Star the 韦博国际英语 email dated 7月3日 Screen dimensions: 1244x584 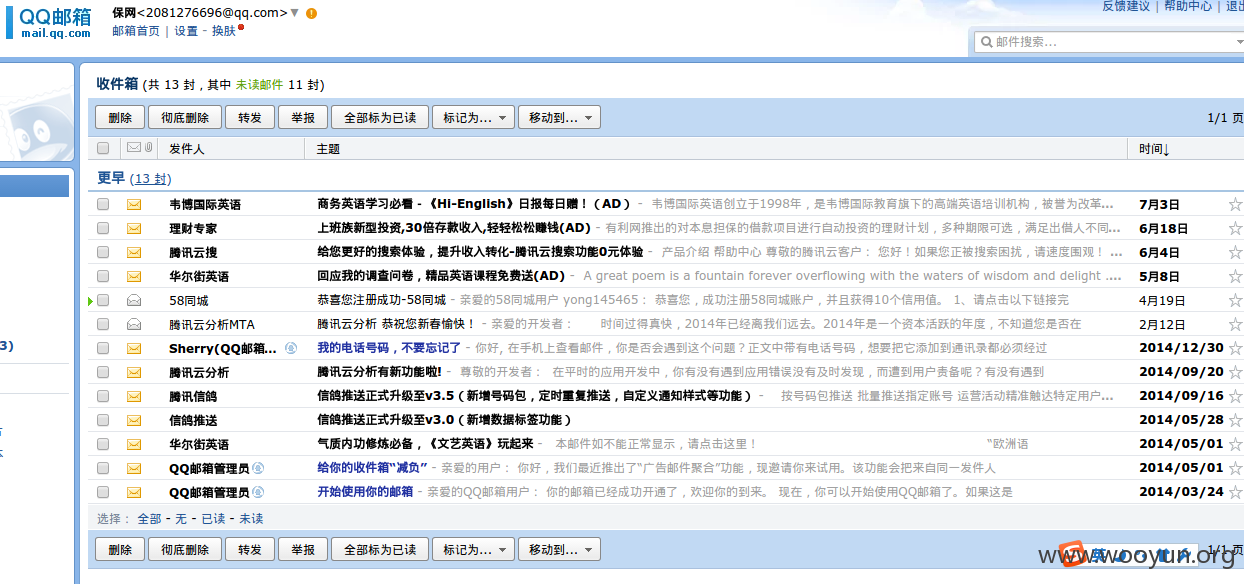pos(1235,204)
